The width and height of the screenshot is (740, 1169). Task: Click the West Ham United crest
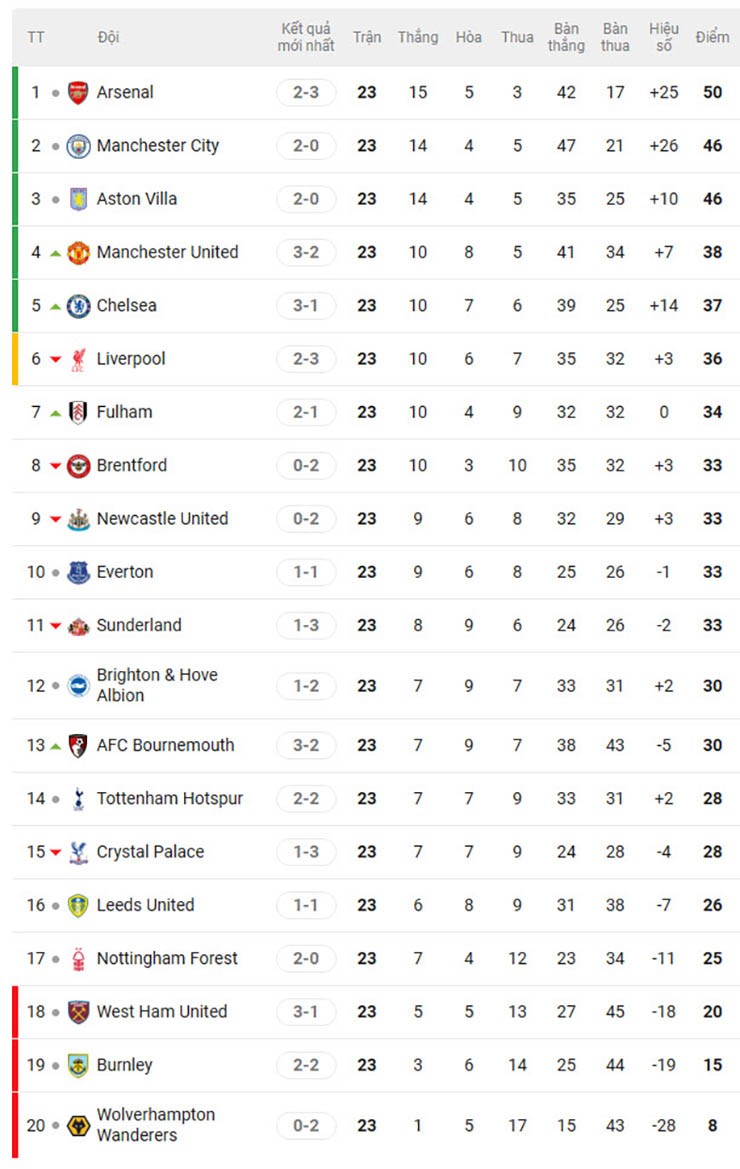(78, 1012)
